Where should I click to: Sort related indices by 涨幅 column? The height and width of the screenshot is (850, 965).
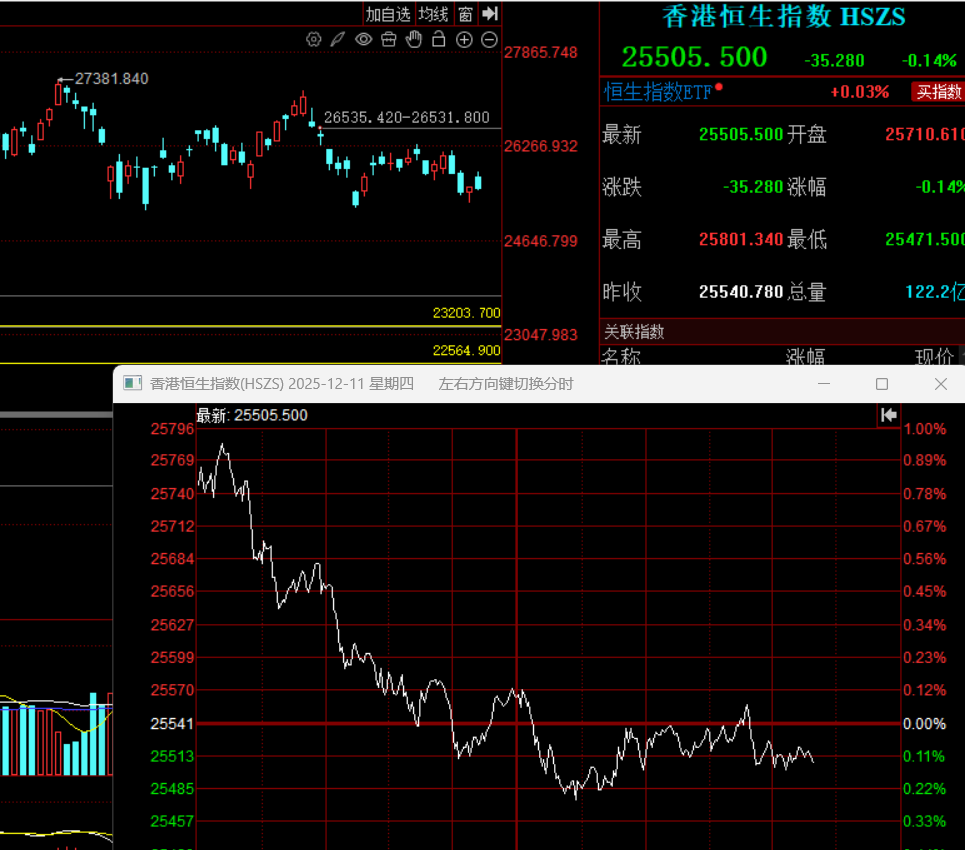pos(805,356)
